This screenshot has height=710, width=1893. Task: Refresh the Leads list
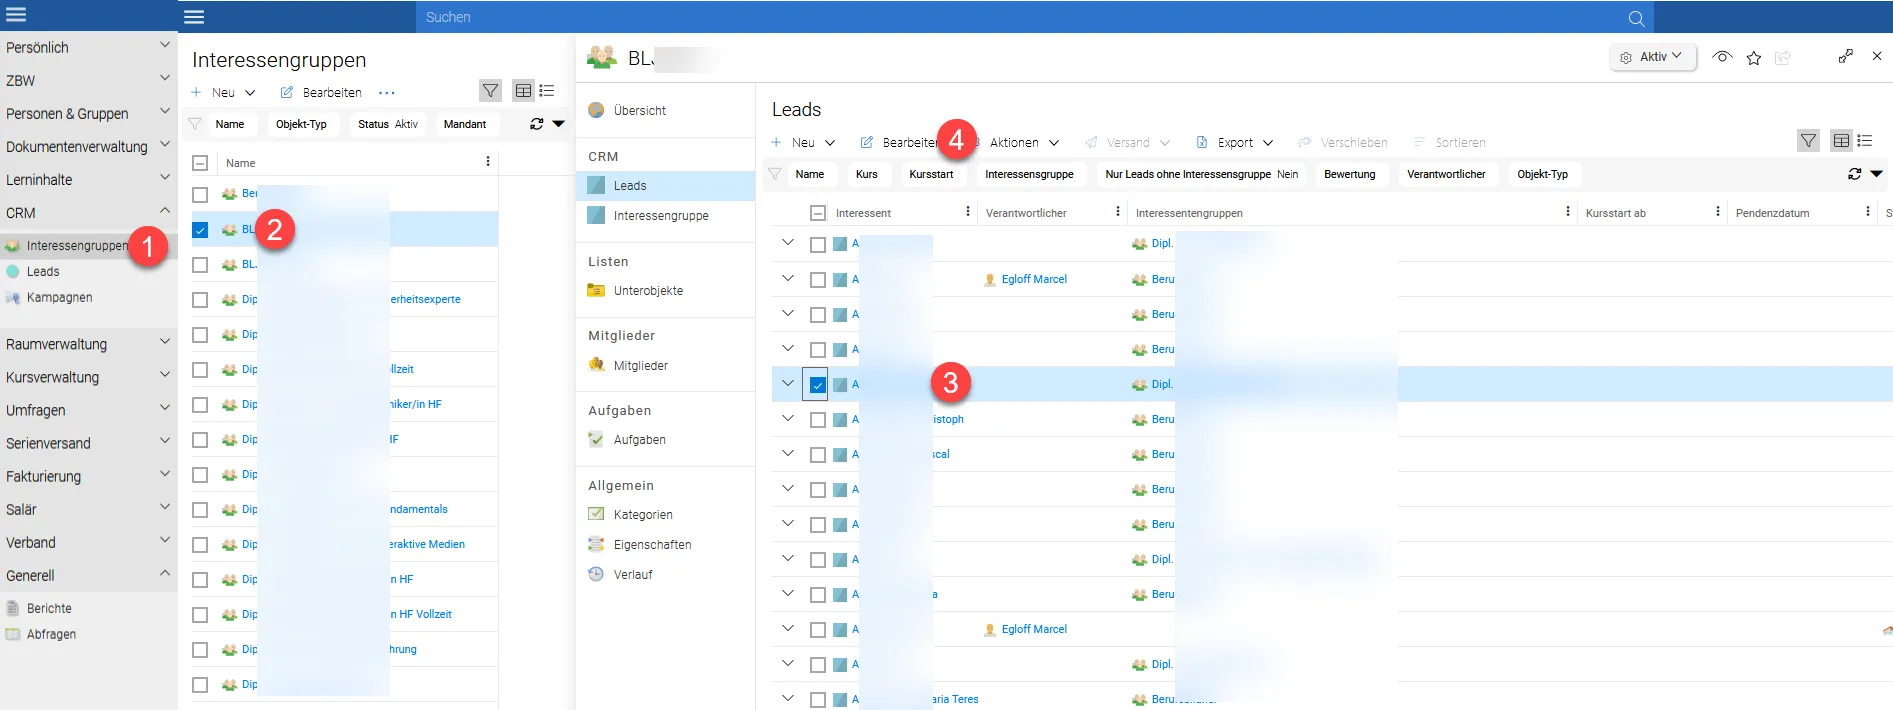[1855, 174]
